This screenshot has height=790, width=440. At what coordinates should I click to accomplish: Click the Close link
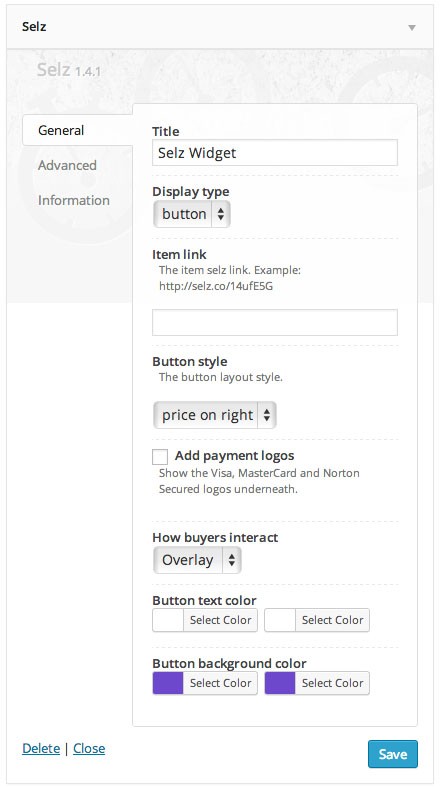[89, 749]
